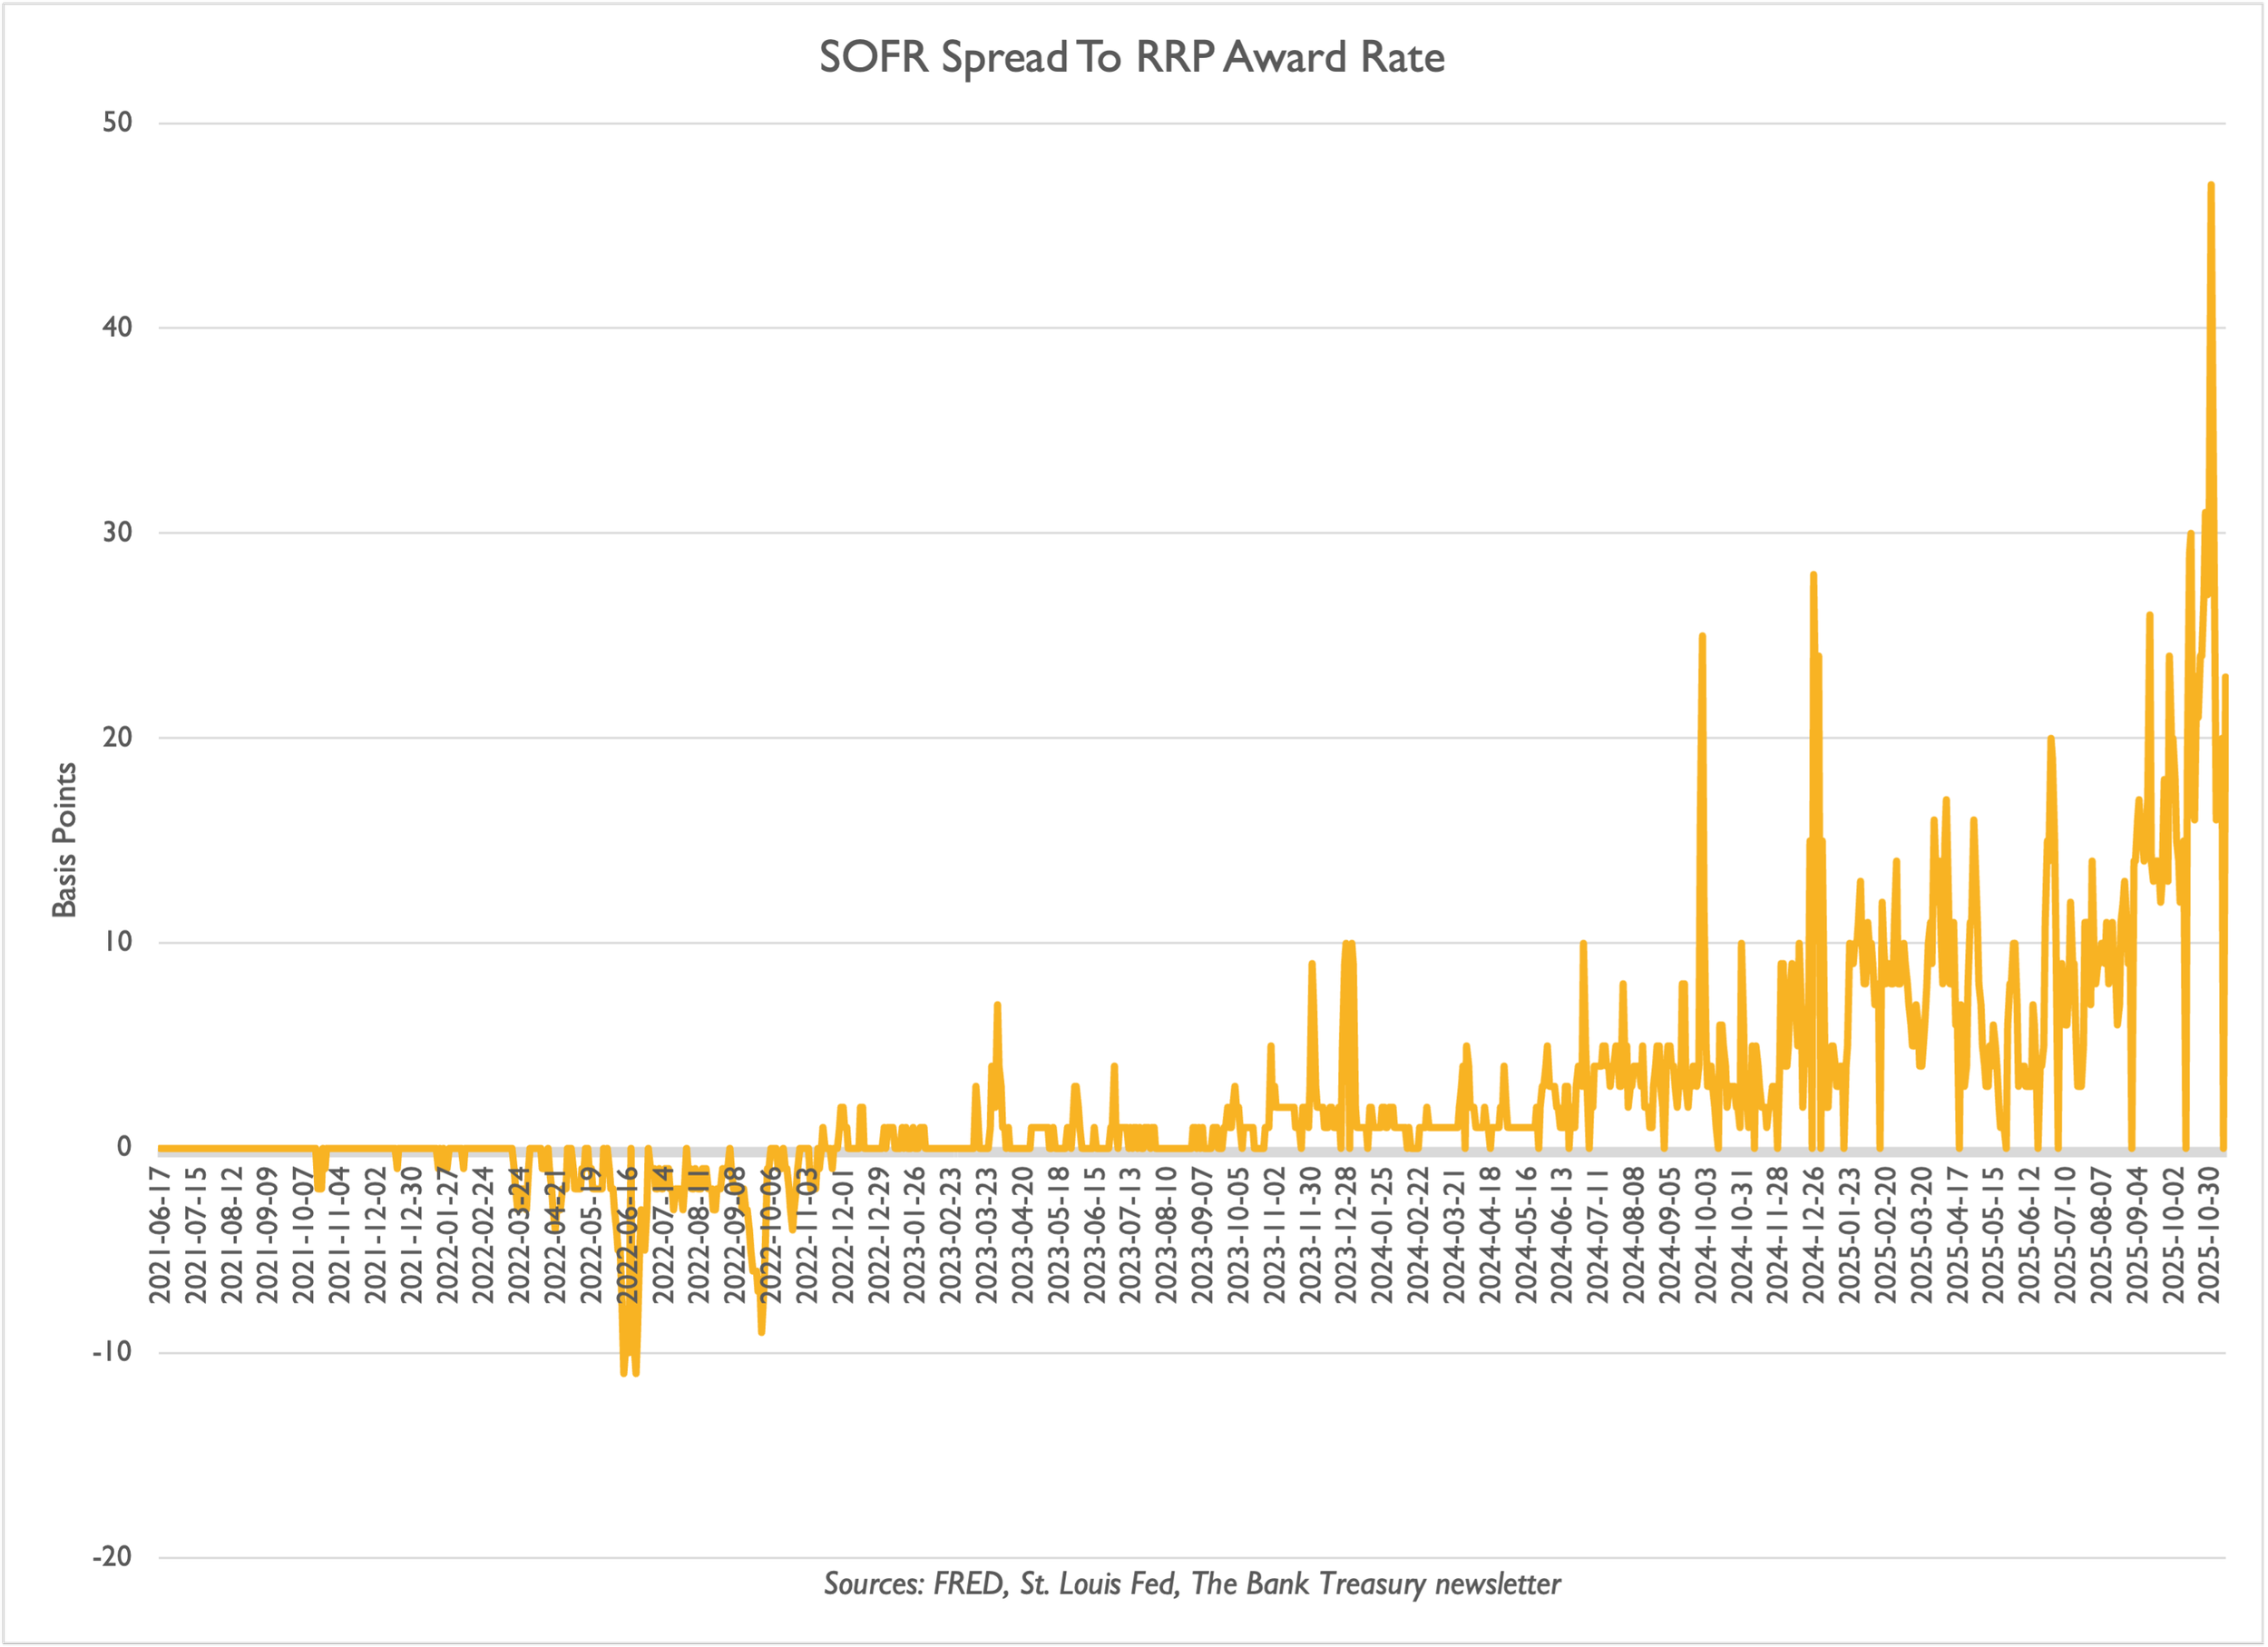
Task: Click the highest spike peak near 47
Action: coord(2211,186)
